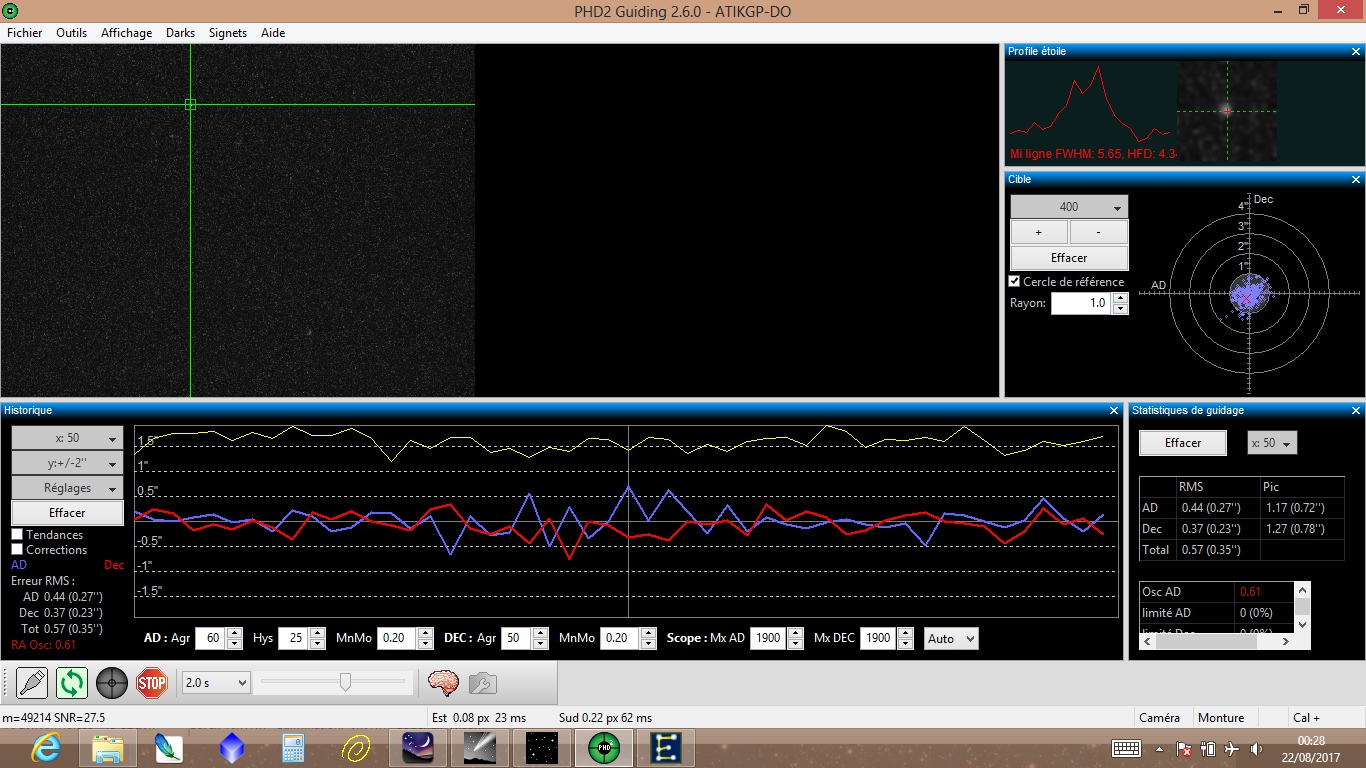
Task: Open the touch keyboard from system tray
Action: (1126, 749)
